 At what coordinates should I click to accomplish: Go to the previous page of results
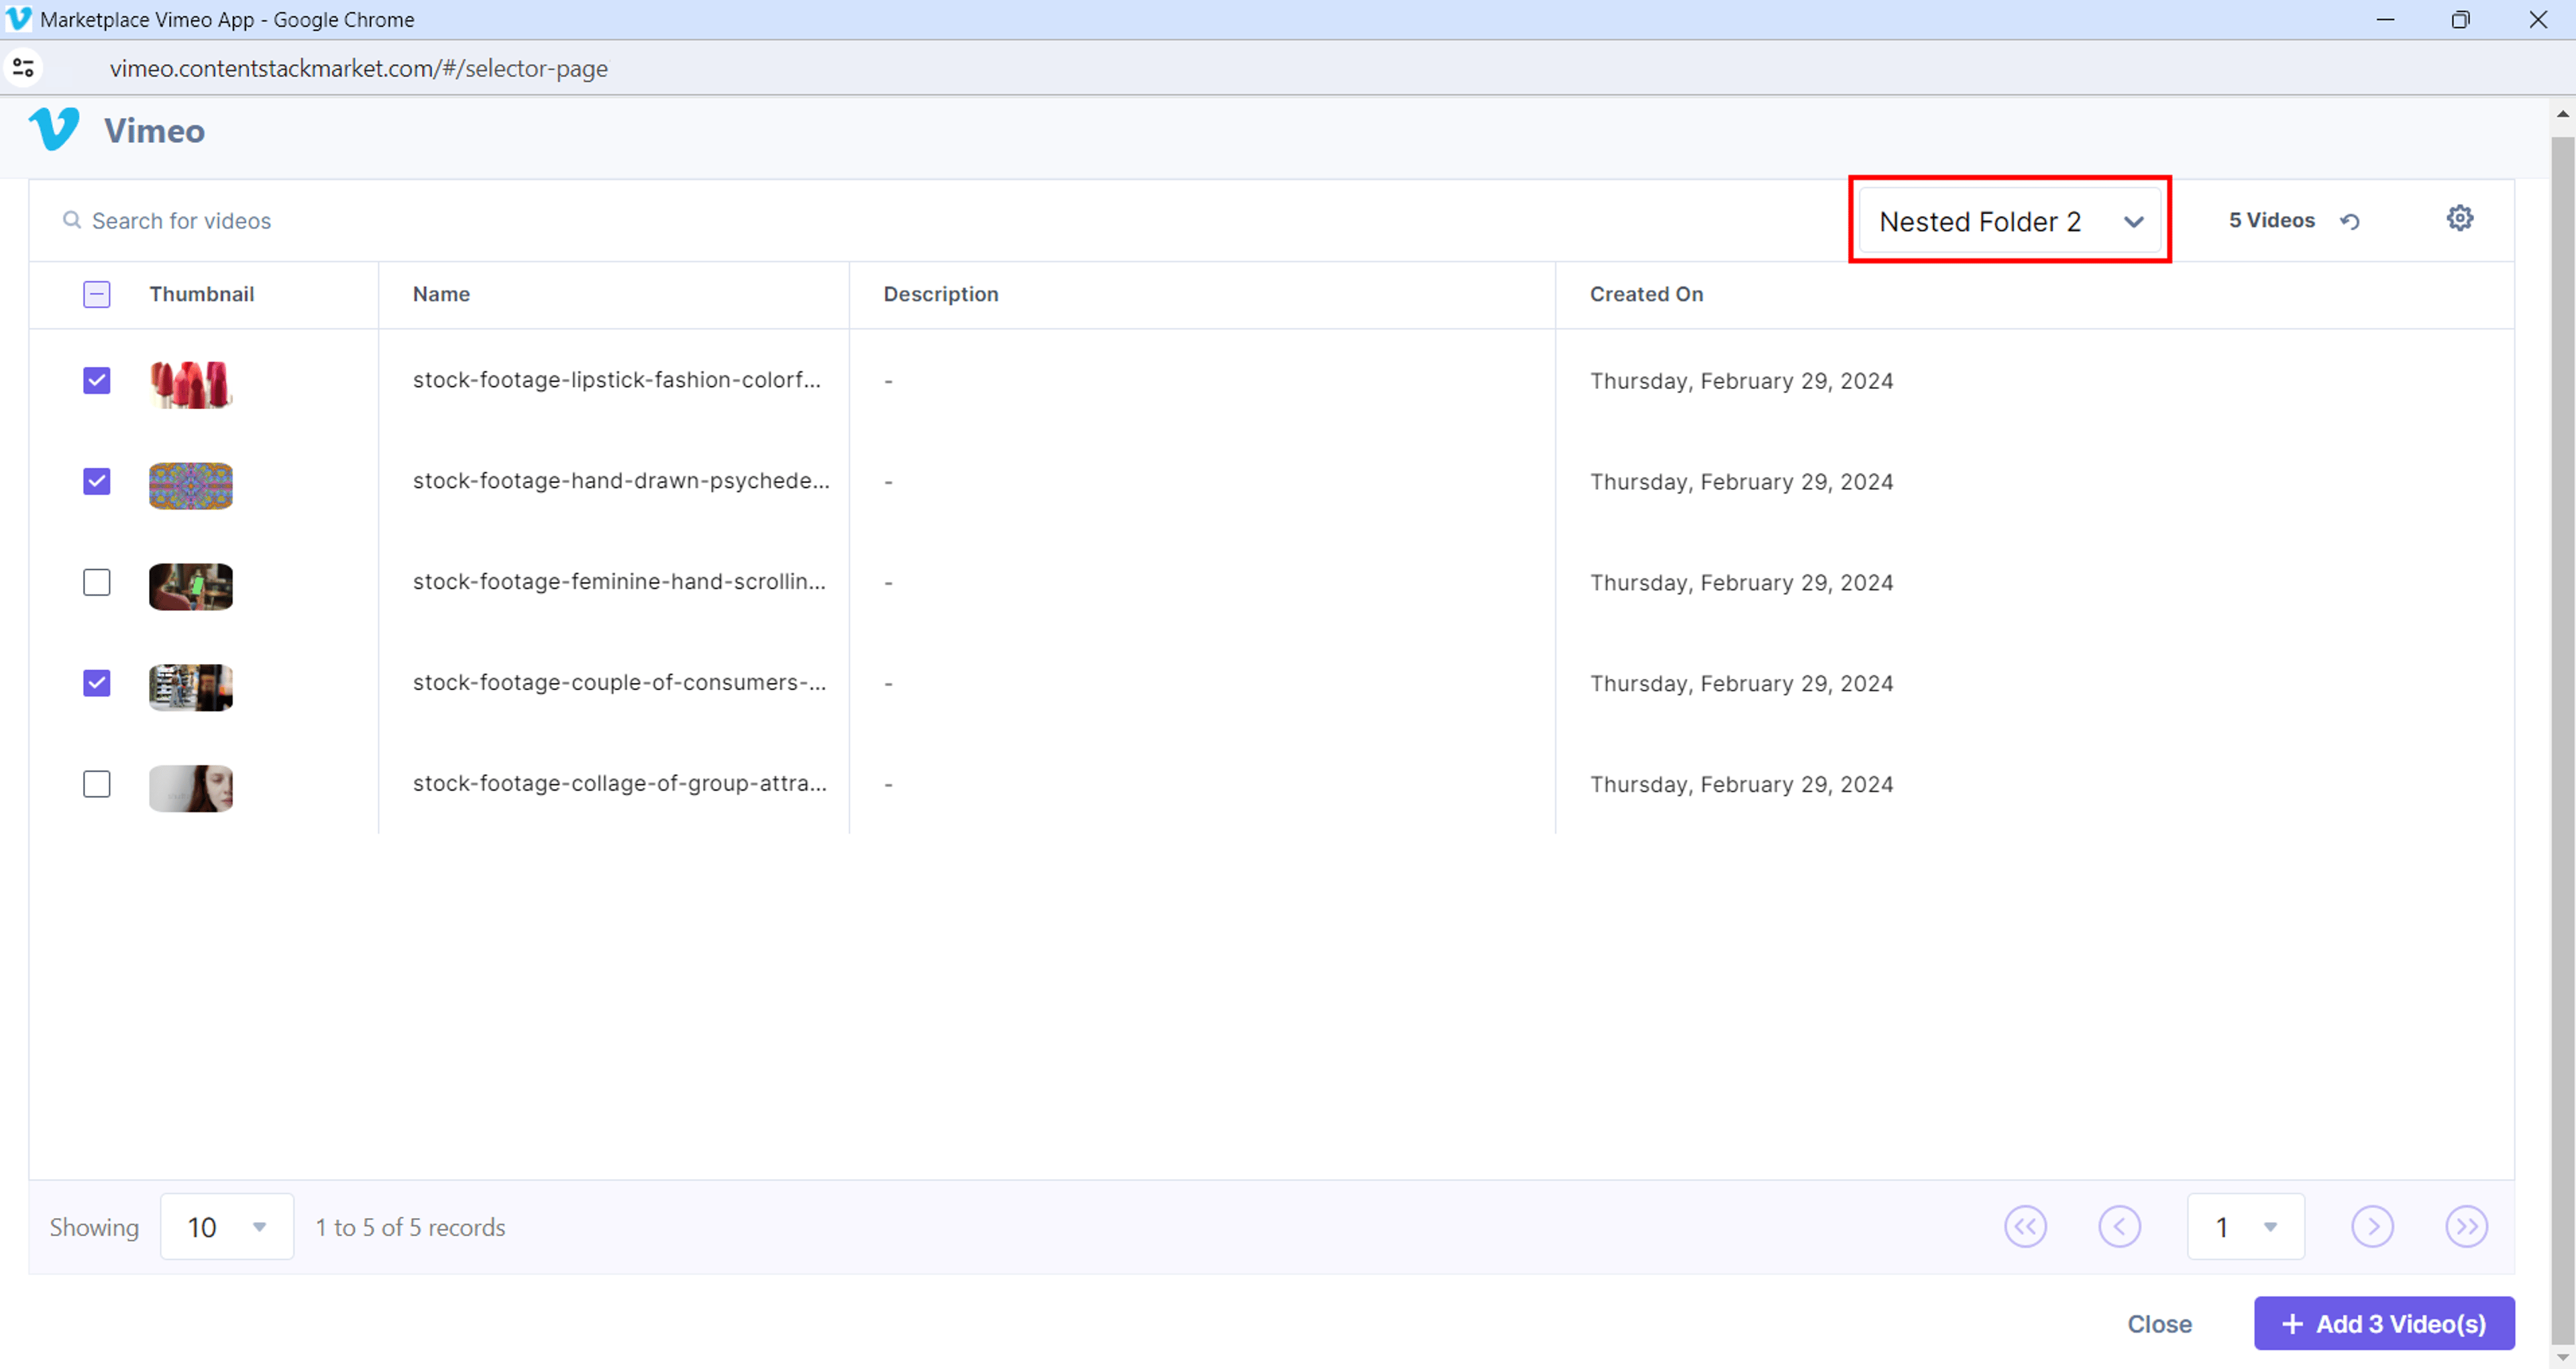point(2120,1226)
